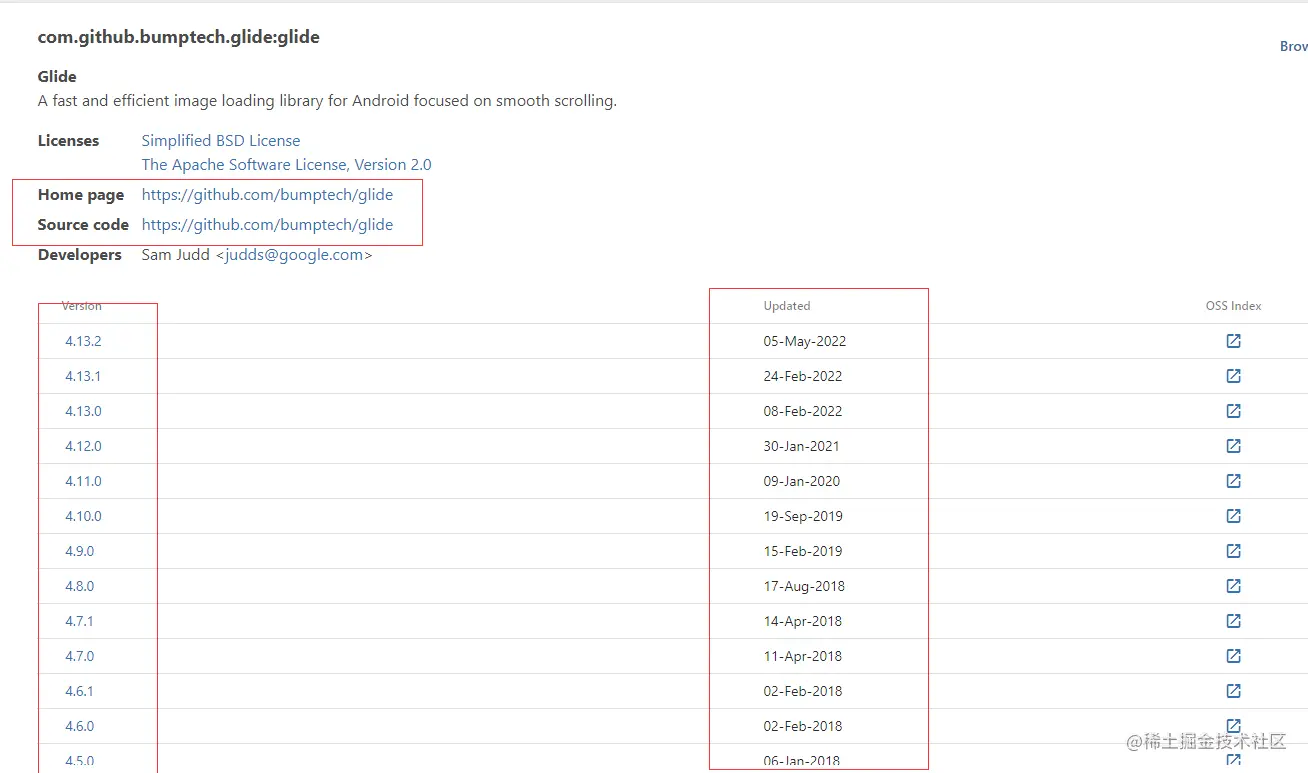Open version 4.7.1 link
1308x773 pixels.
click(x=79, y=621)
